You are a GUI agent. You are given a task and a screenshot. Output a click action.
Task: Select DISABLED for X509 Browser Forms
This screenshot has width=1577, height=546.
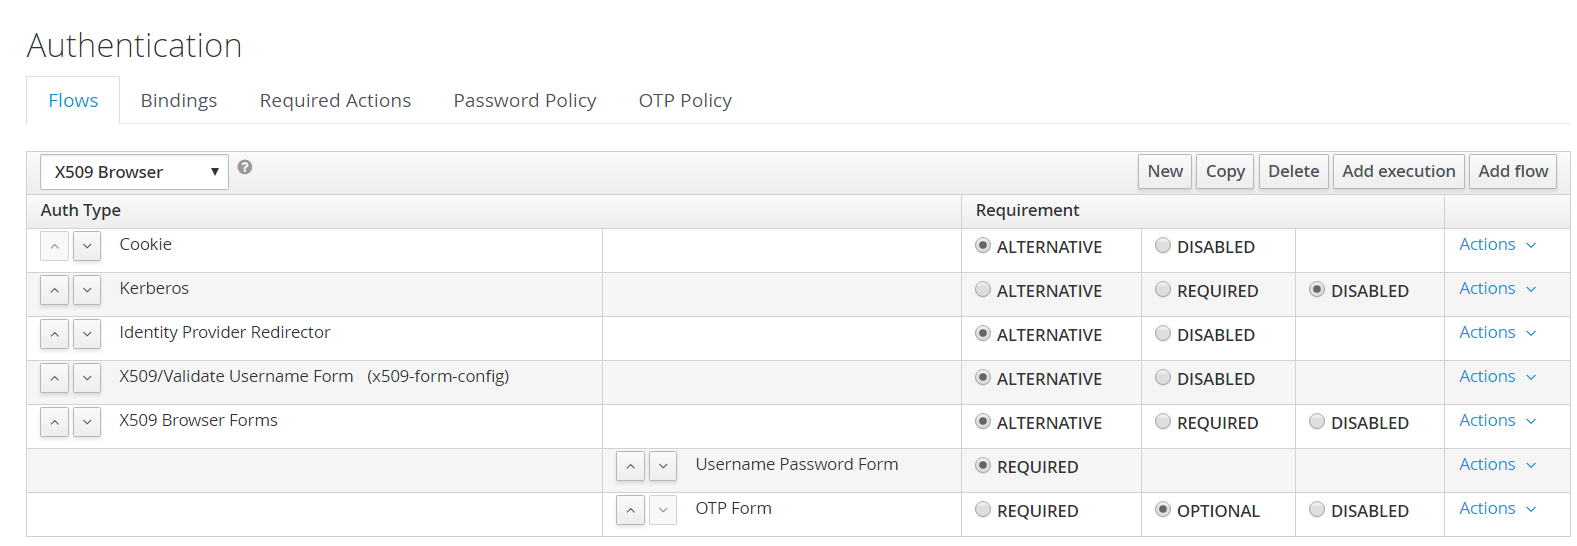[x=1317, y=422]
